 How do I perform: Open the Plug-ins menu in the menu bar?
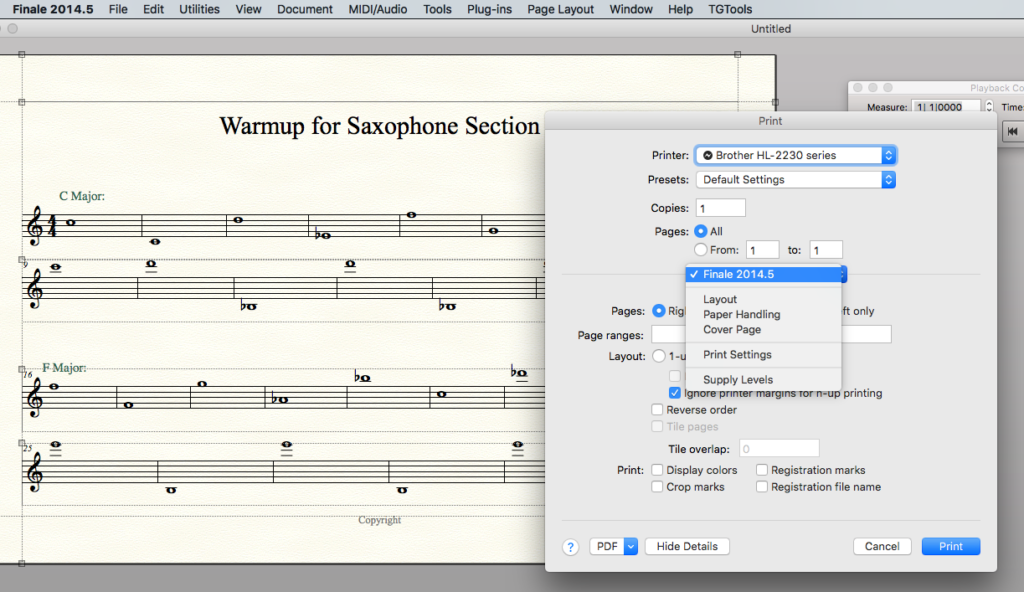(x=489, y=9)
